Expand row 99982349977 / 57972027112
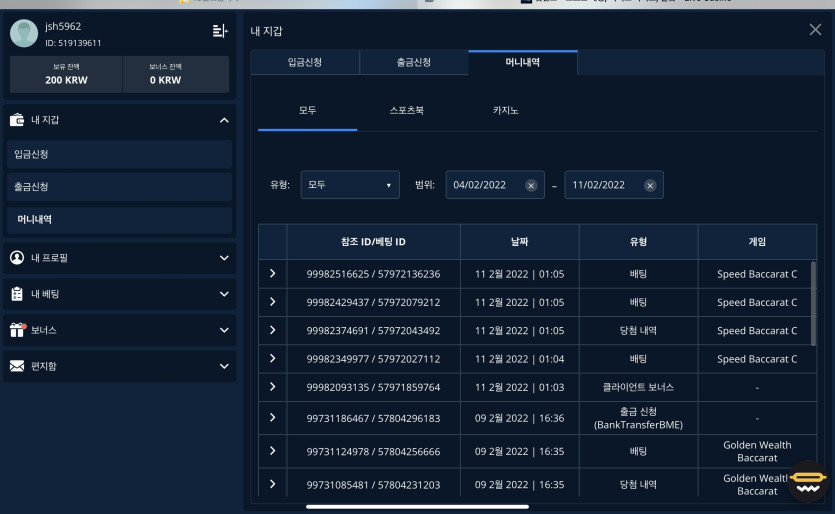Screen dimensions: 835x514 (x=273, y=358)
